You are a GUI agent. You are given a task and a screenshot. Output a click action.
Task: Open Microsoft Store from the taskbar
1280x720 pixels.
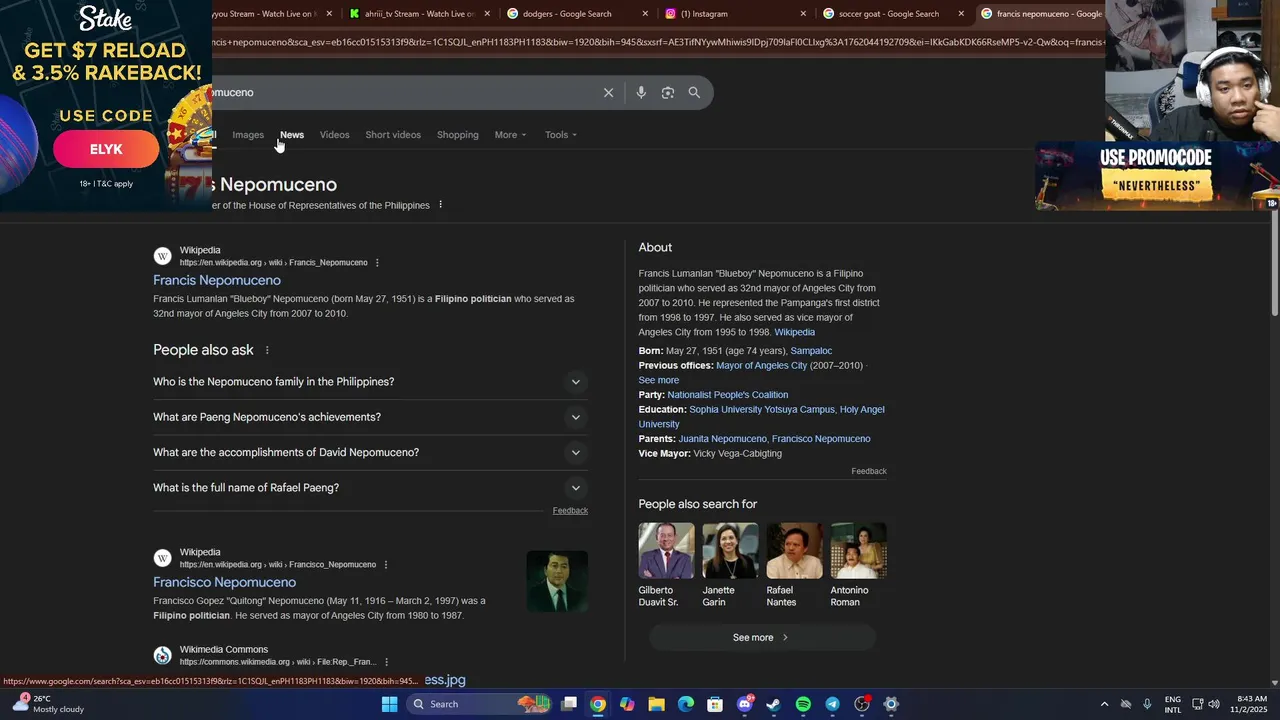click(x=715, y=704)
